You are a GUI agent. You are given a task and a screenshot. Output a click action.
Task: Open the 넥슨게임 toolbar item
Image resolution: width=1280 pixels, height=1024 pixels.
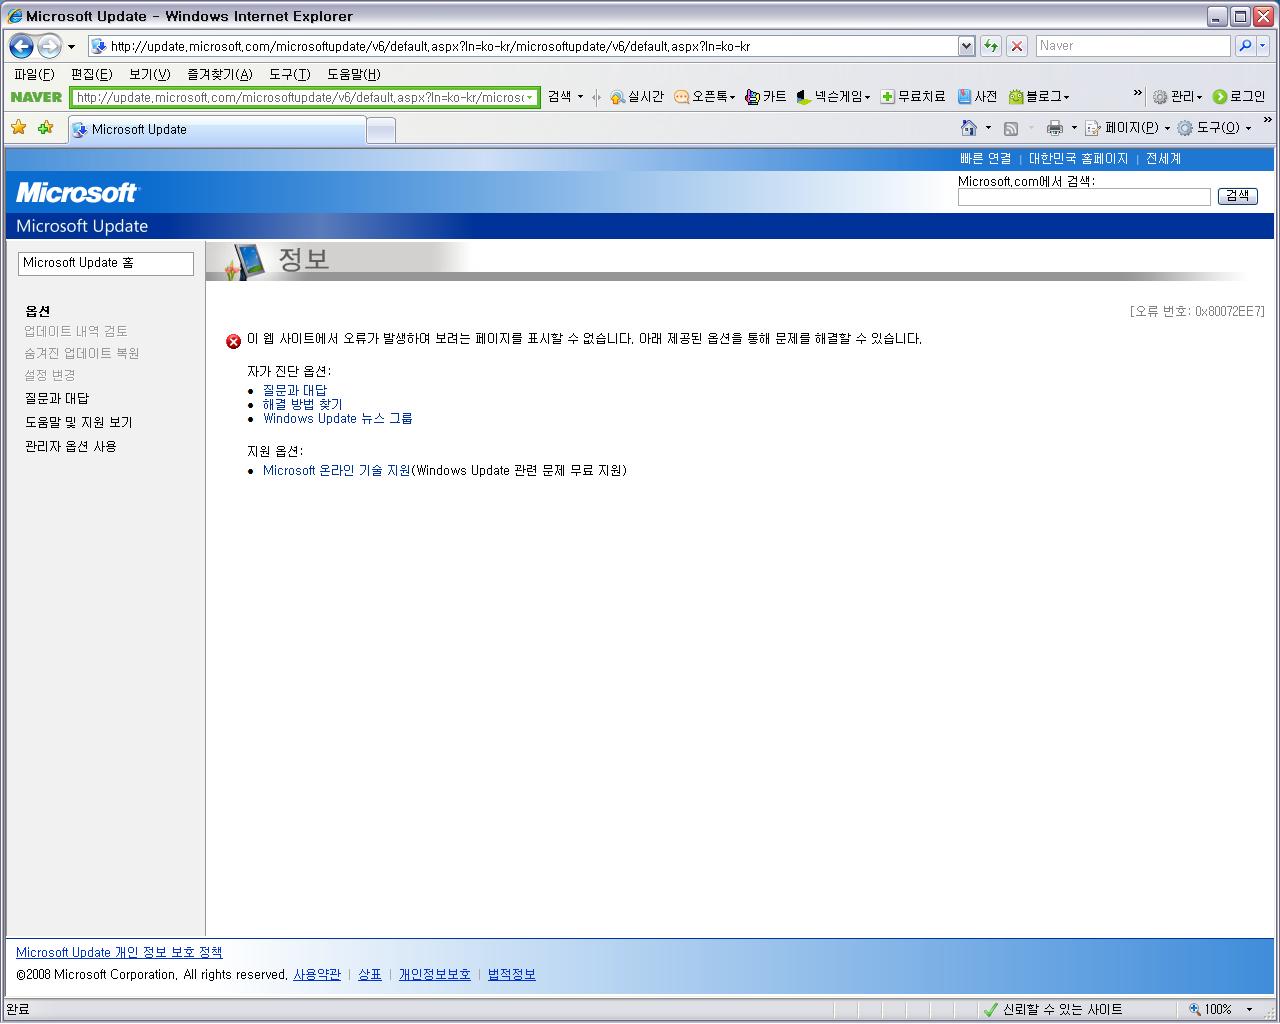click(833, 97)
